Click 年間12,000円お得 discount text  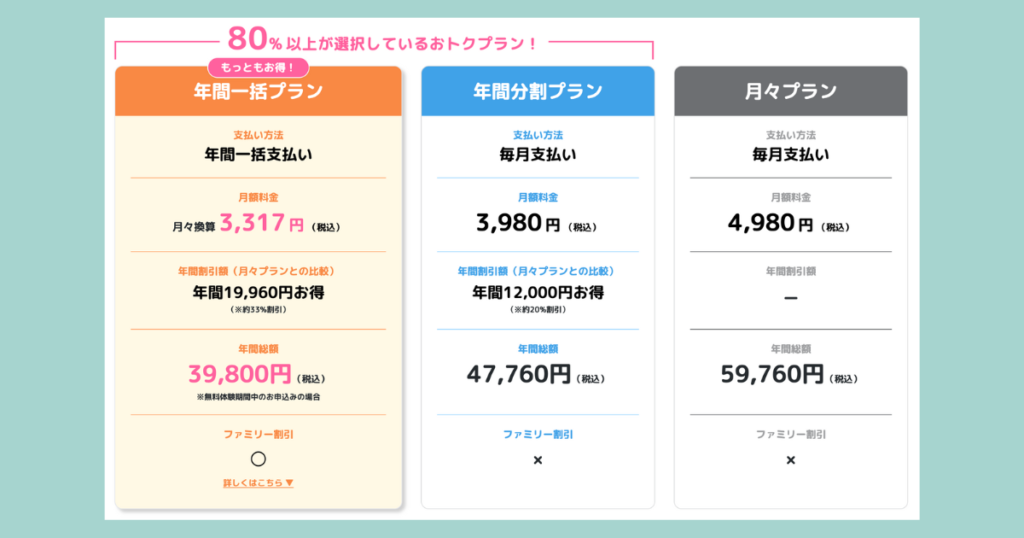537,293
